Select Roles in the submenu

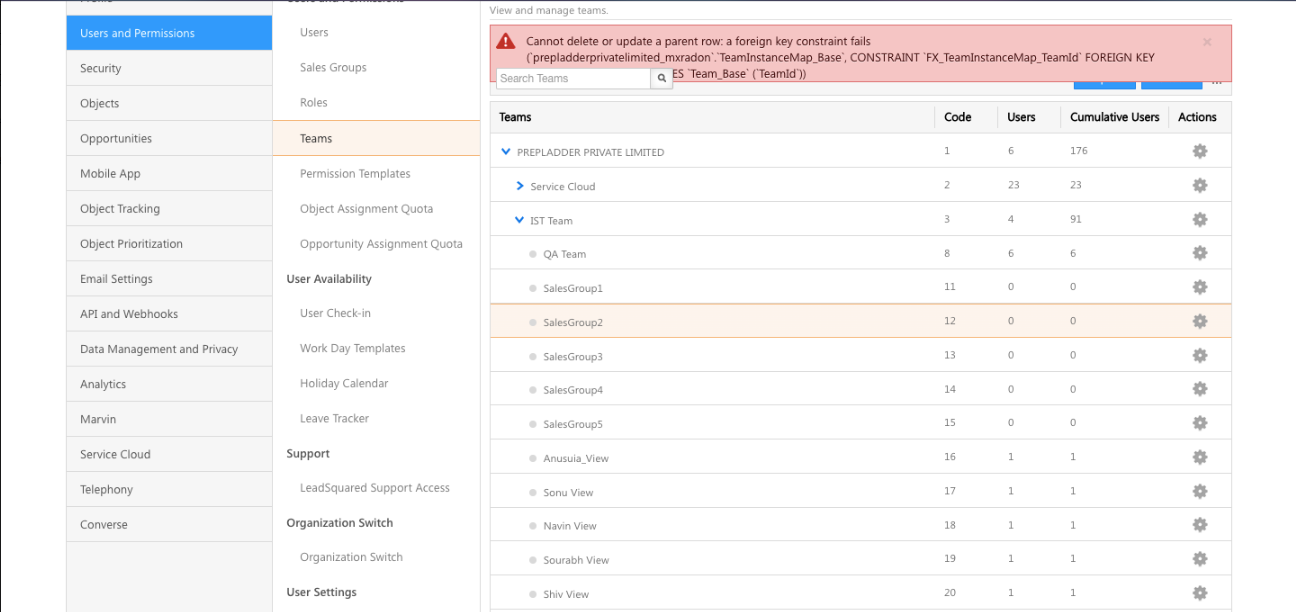tap(314, 103)
